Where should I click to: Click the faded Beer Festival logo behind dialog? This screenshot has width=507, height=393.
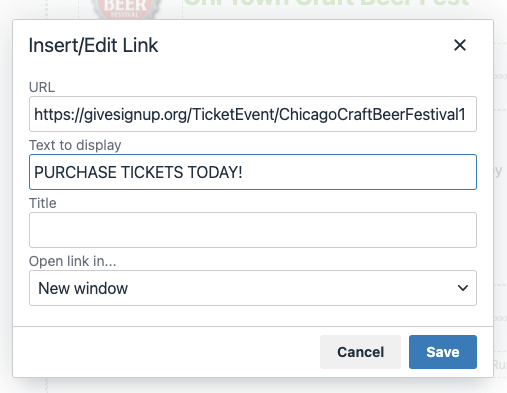click(125, 9)
